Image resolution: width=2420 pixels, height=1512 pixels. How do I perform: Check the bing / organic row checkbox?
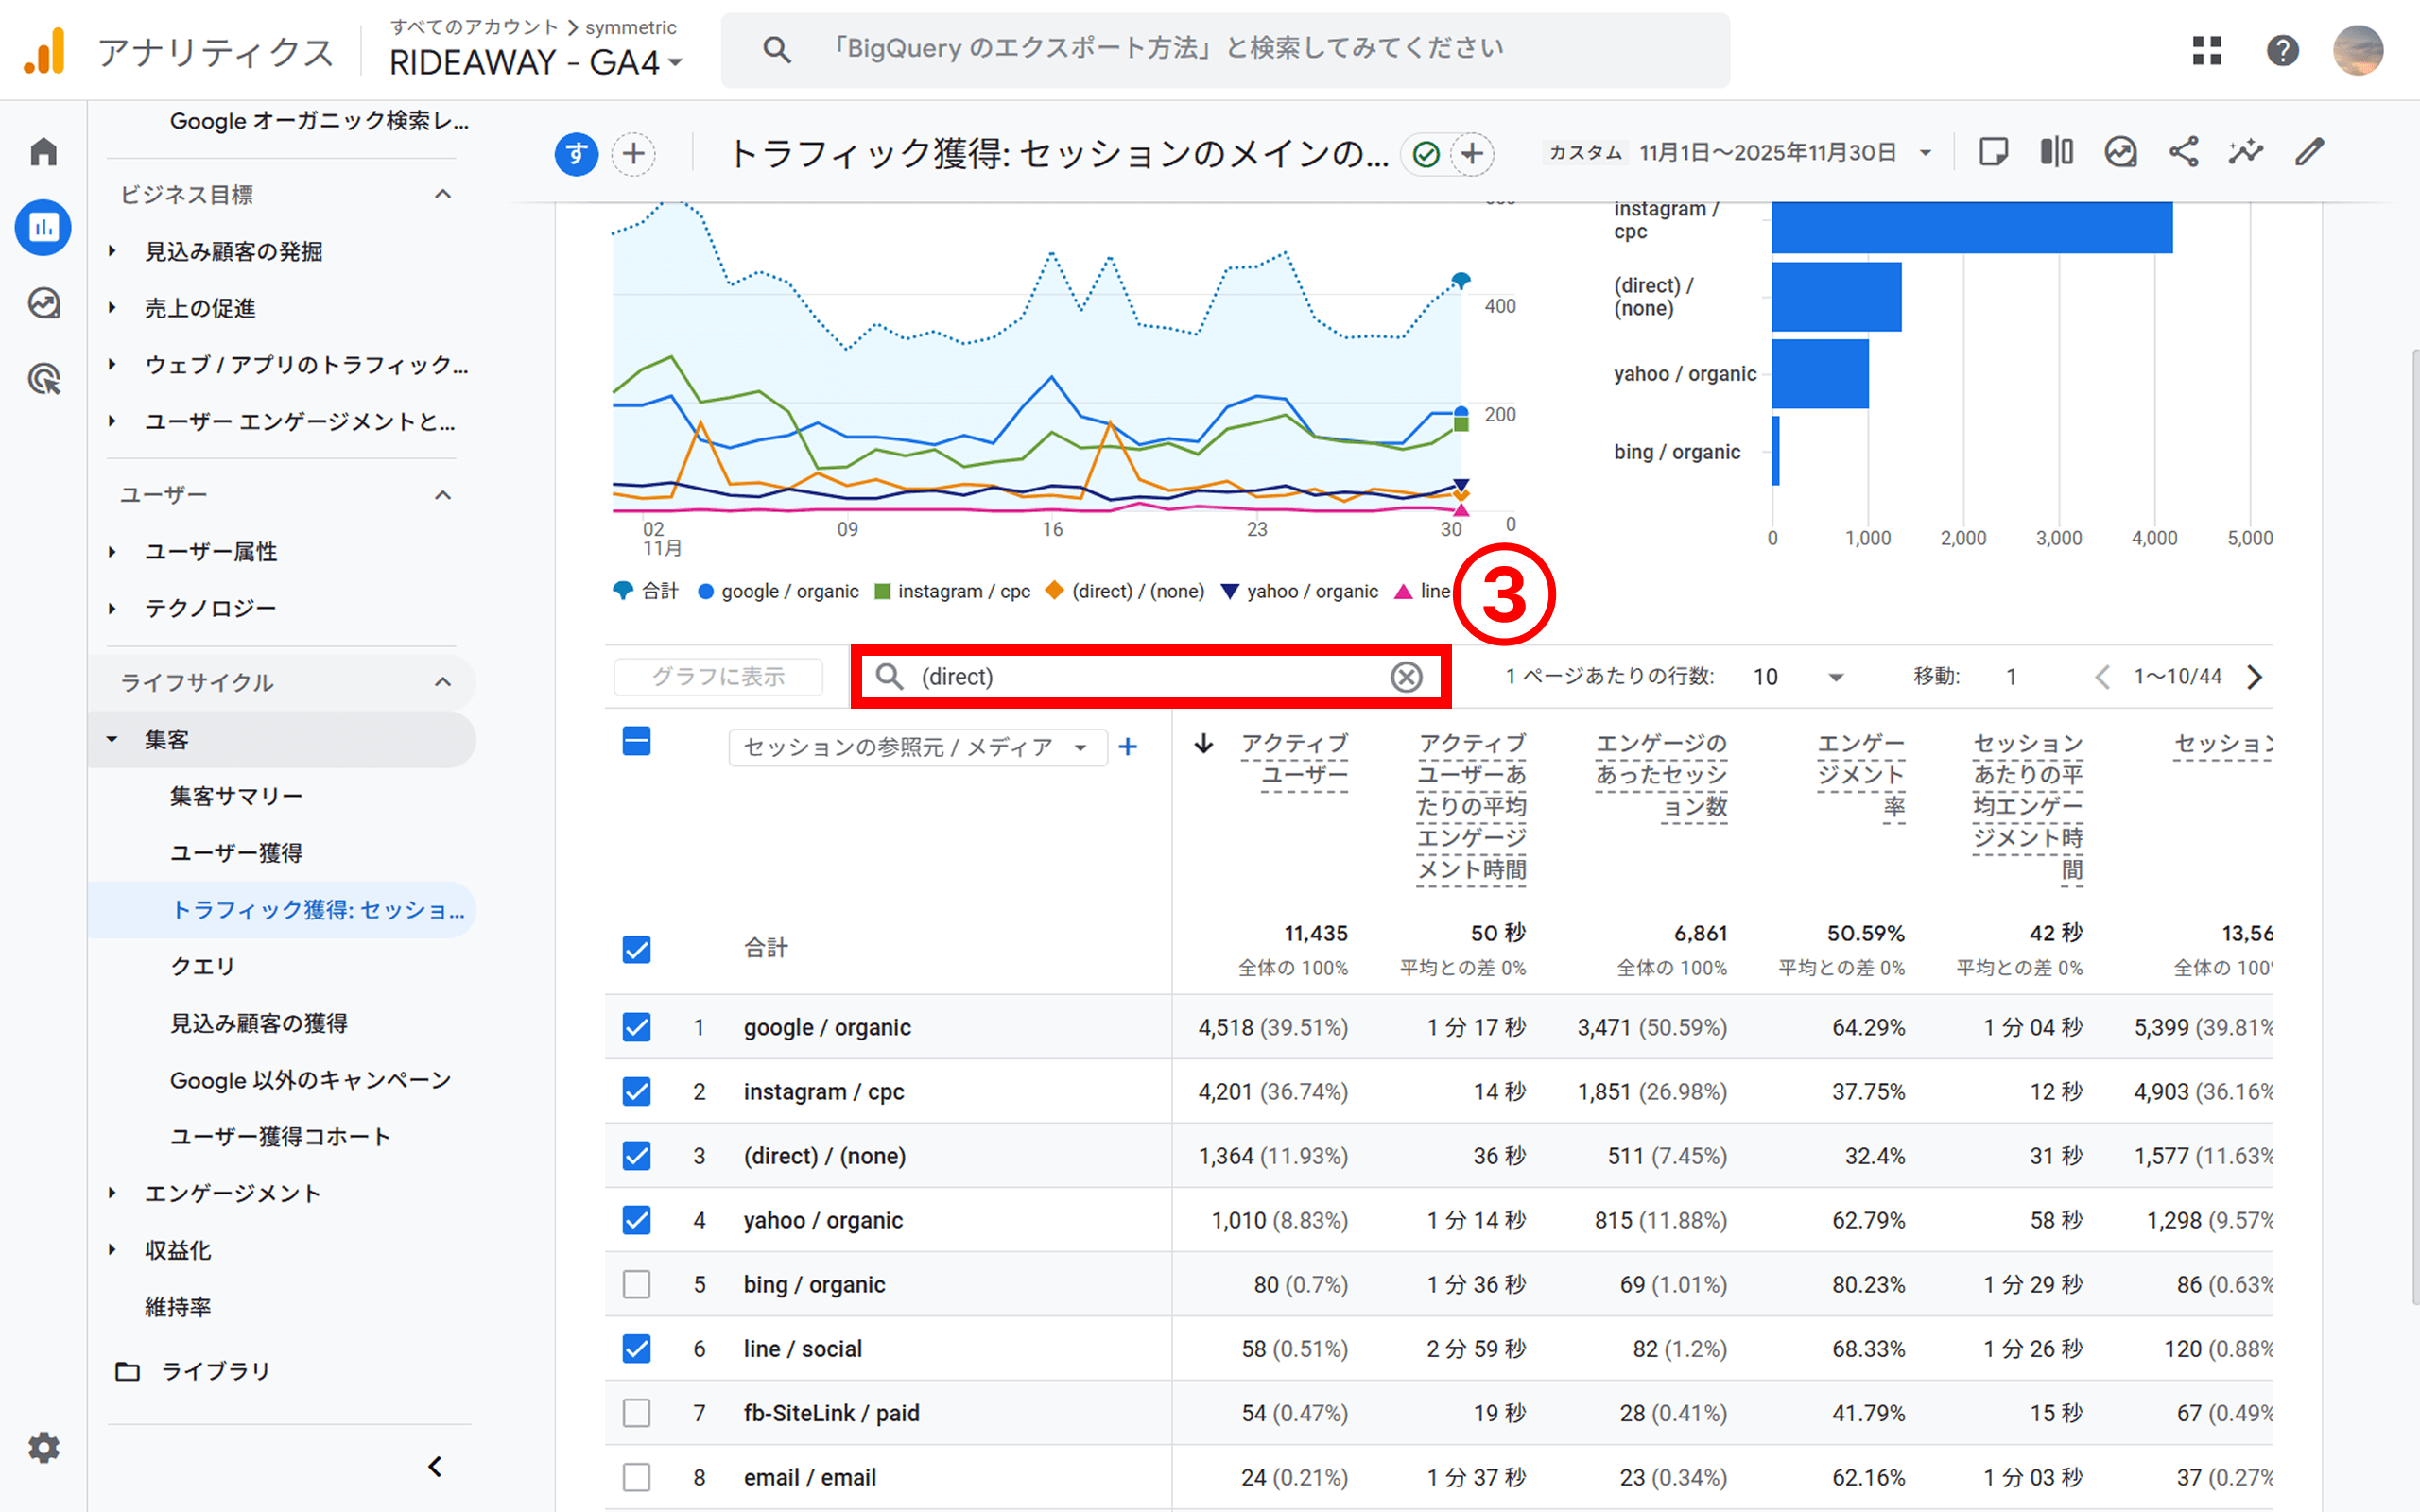click(636, 1284)
